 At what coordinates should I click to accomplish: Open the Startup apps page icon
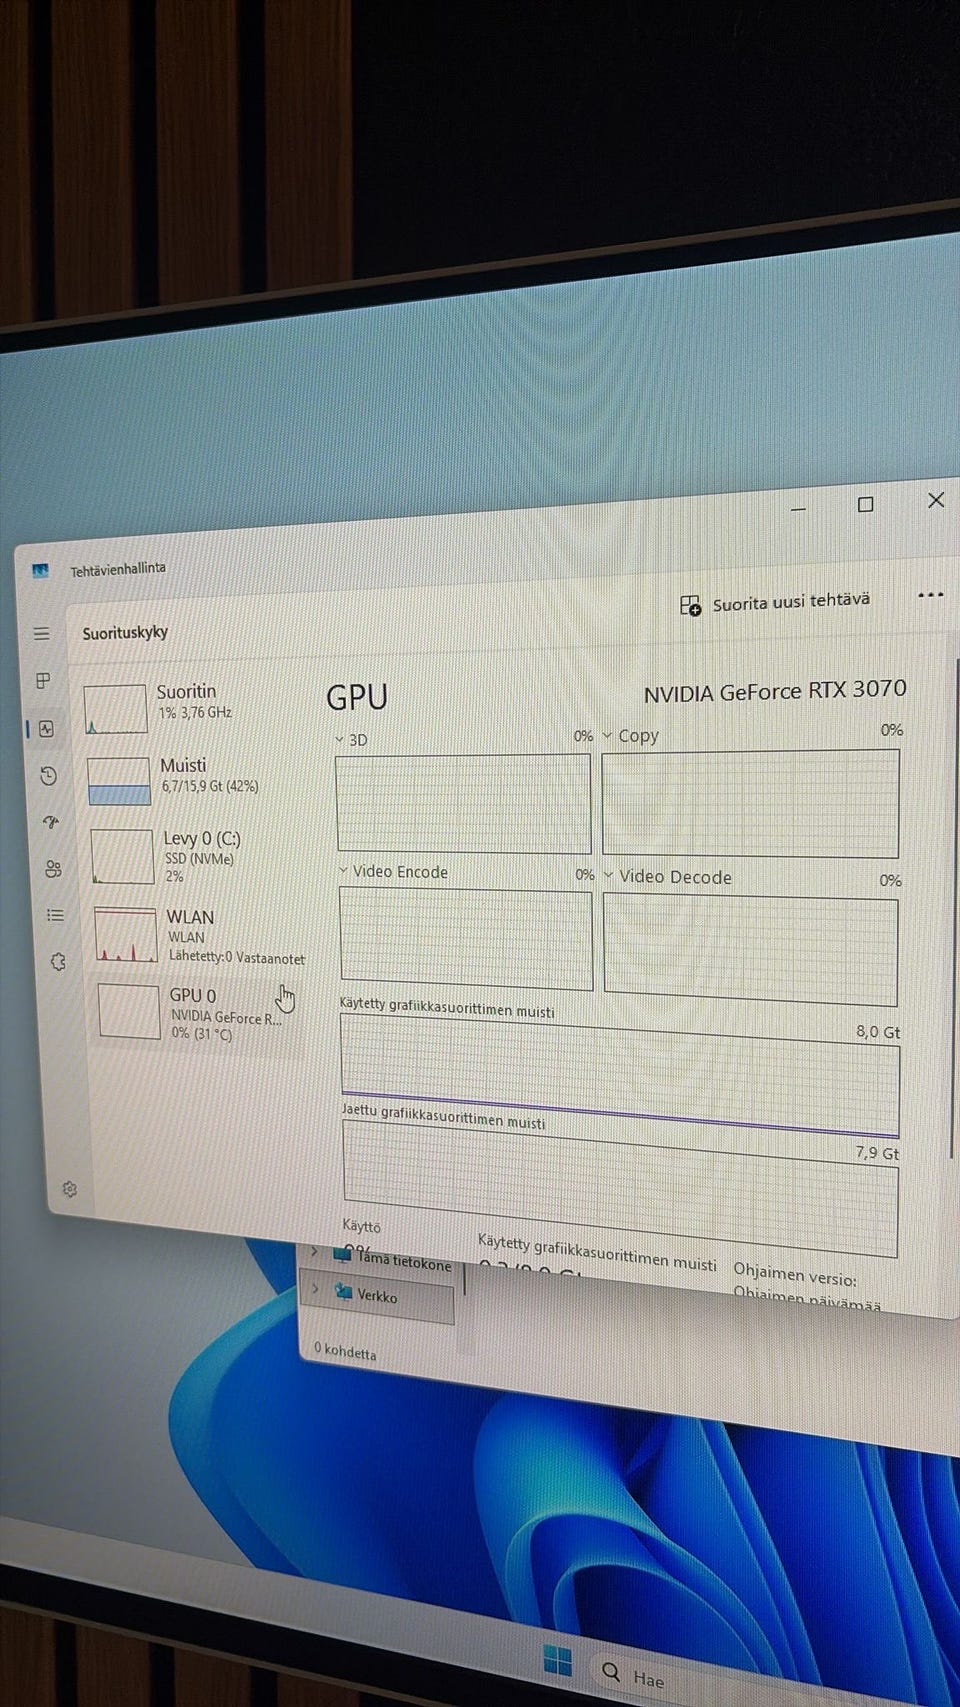tap(51, 823)
